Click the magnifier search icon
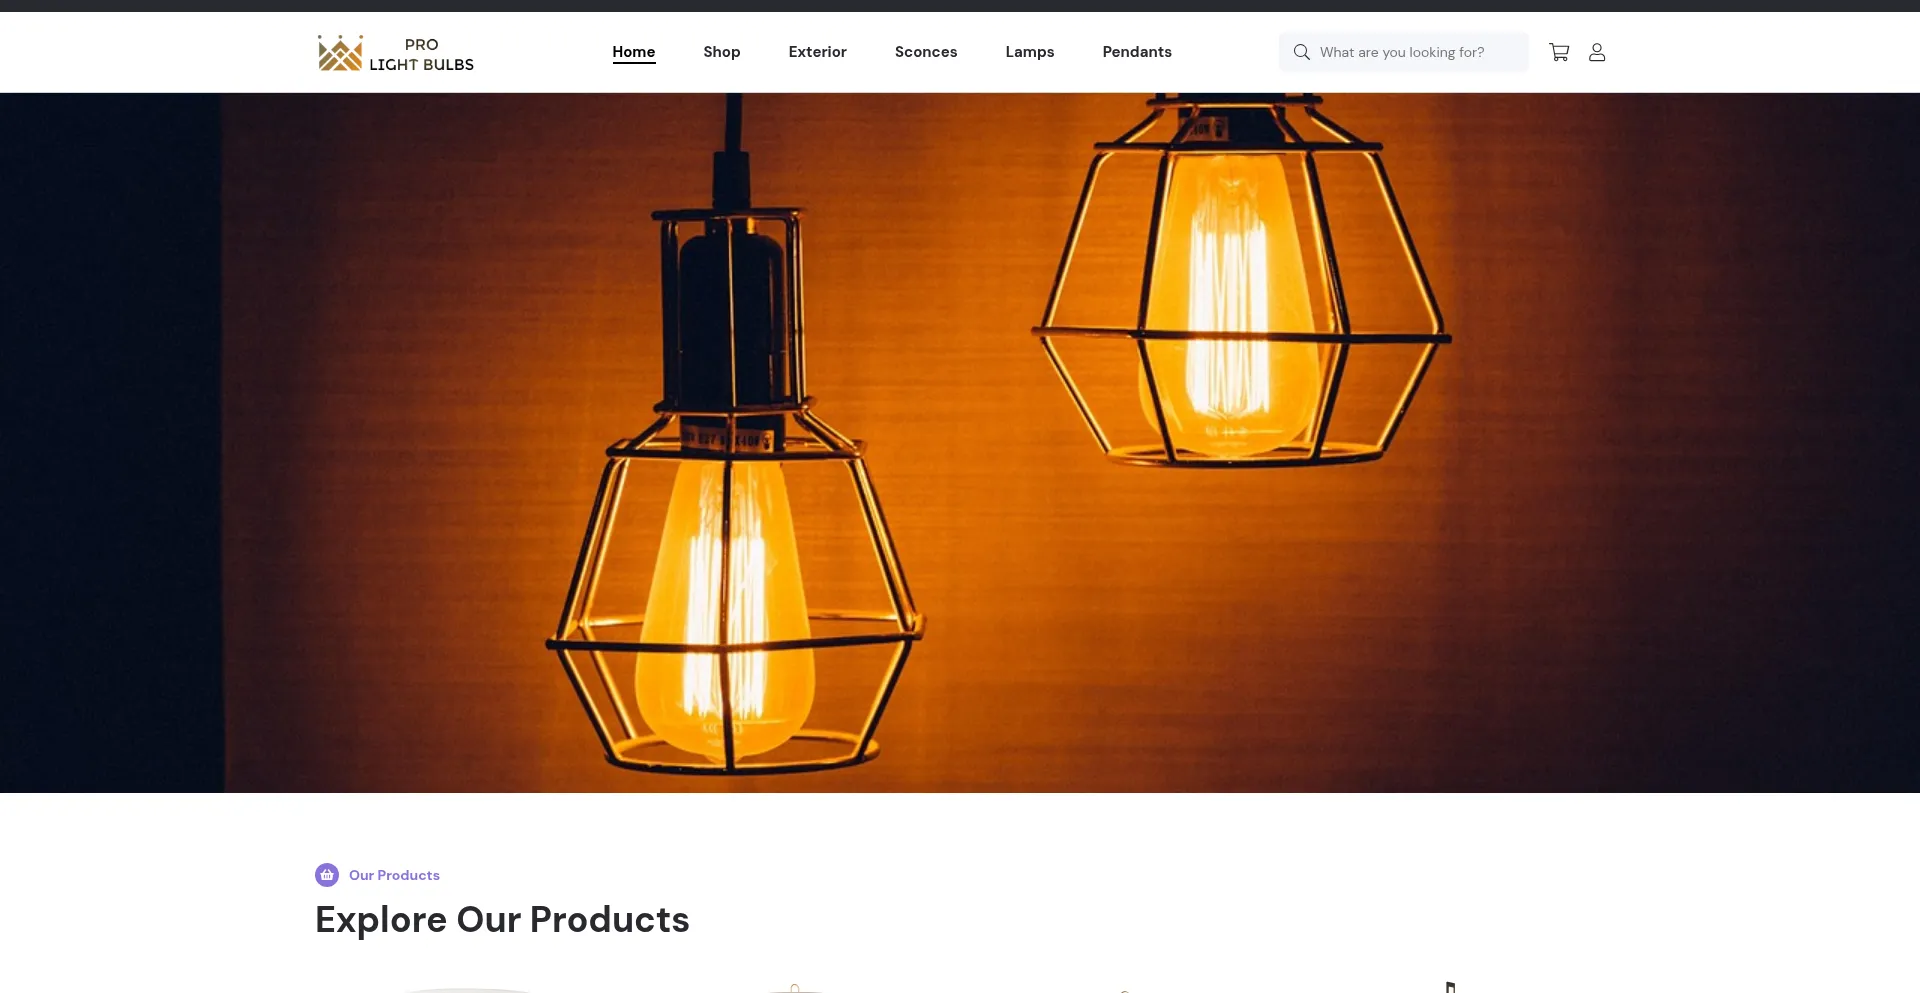1920x993 pixels. (x=1301, y=52)
